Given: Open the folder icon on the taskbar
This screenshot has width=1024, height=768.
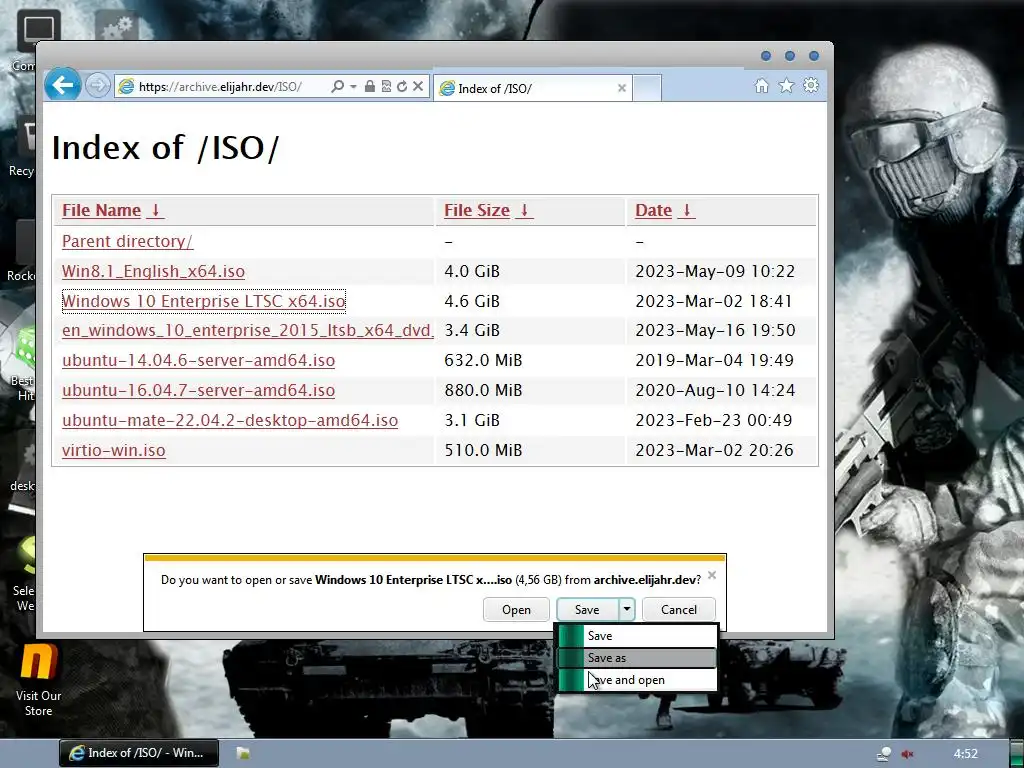Looking at the screenshot, I should click(x=243, y=753).
